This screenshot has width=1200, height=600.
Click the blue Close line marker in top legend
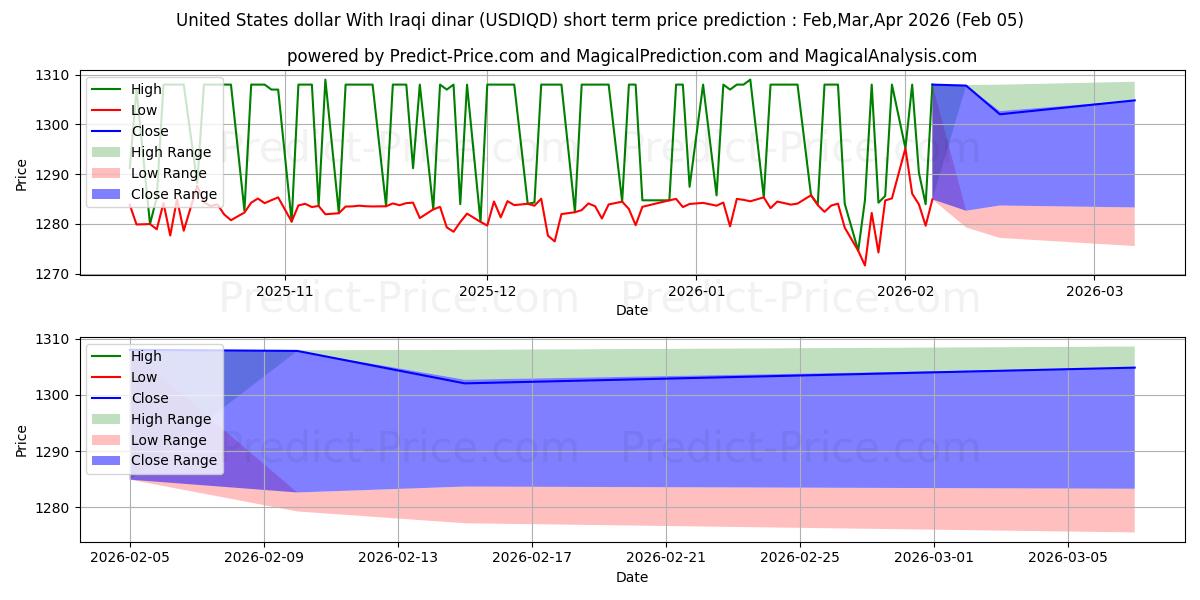[x=109, y=131]
